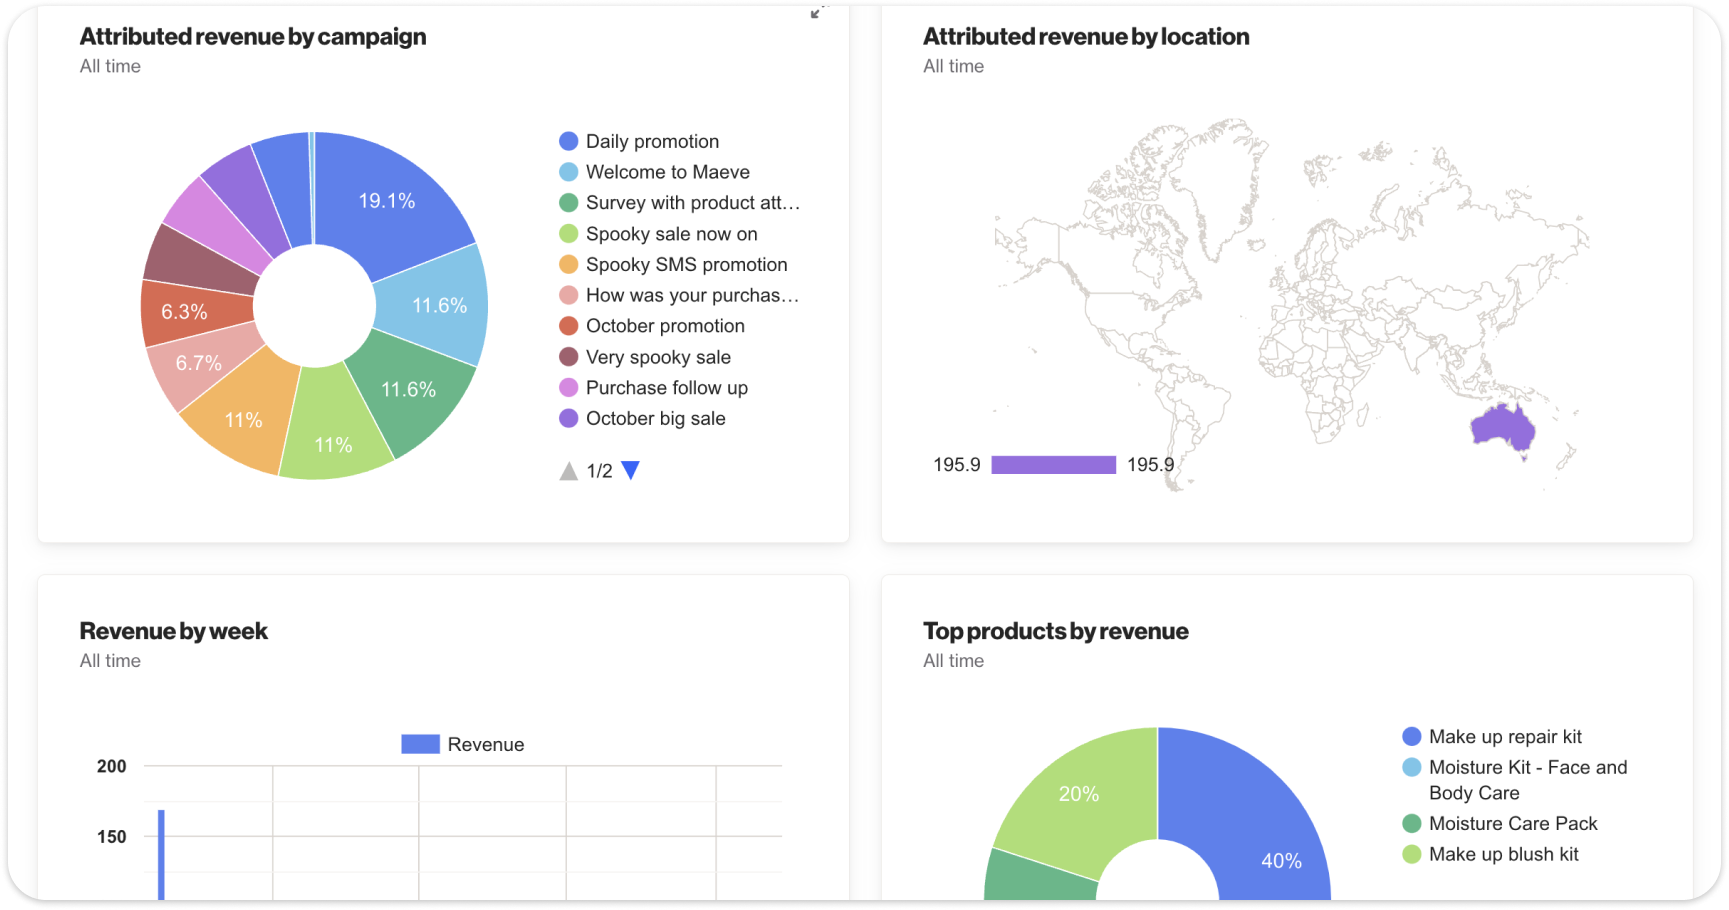Click Attributed revenue by location title

[1086, 37]
